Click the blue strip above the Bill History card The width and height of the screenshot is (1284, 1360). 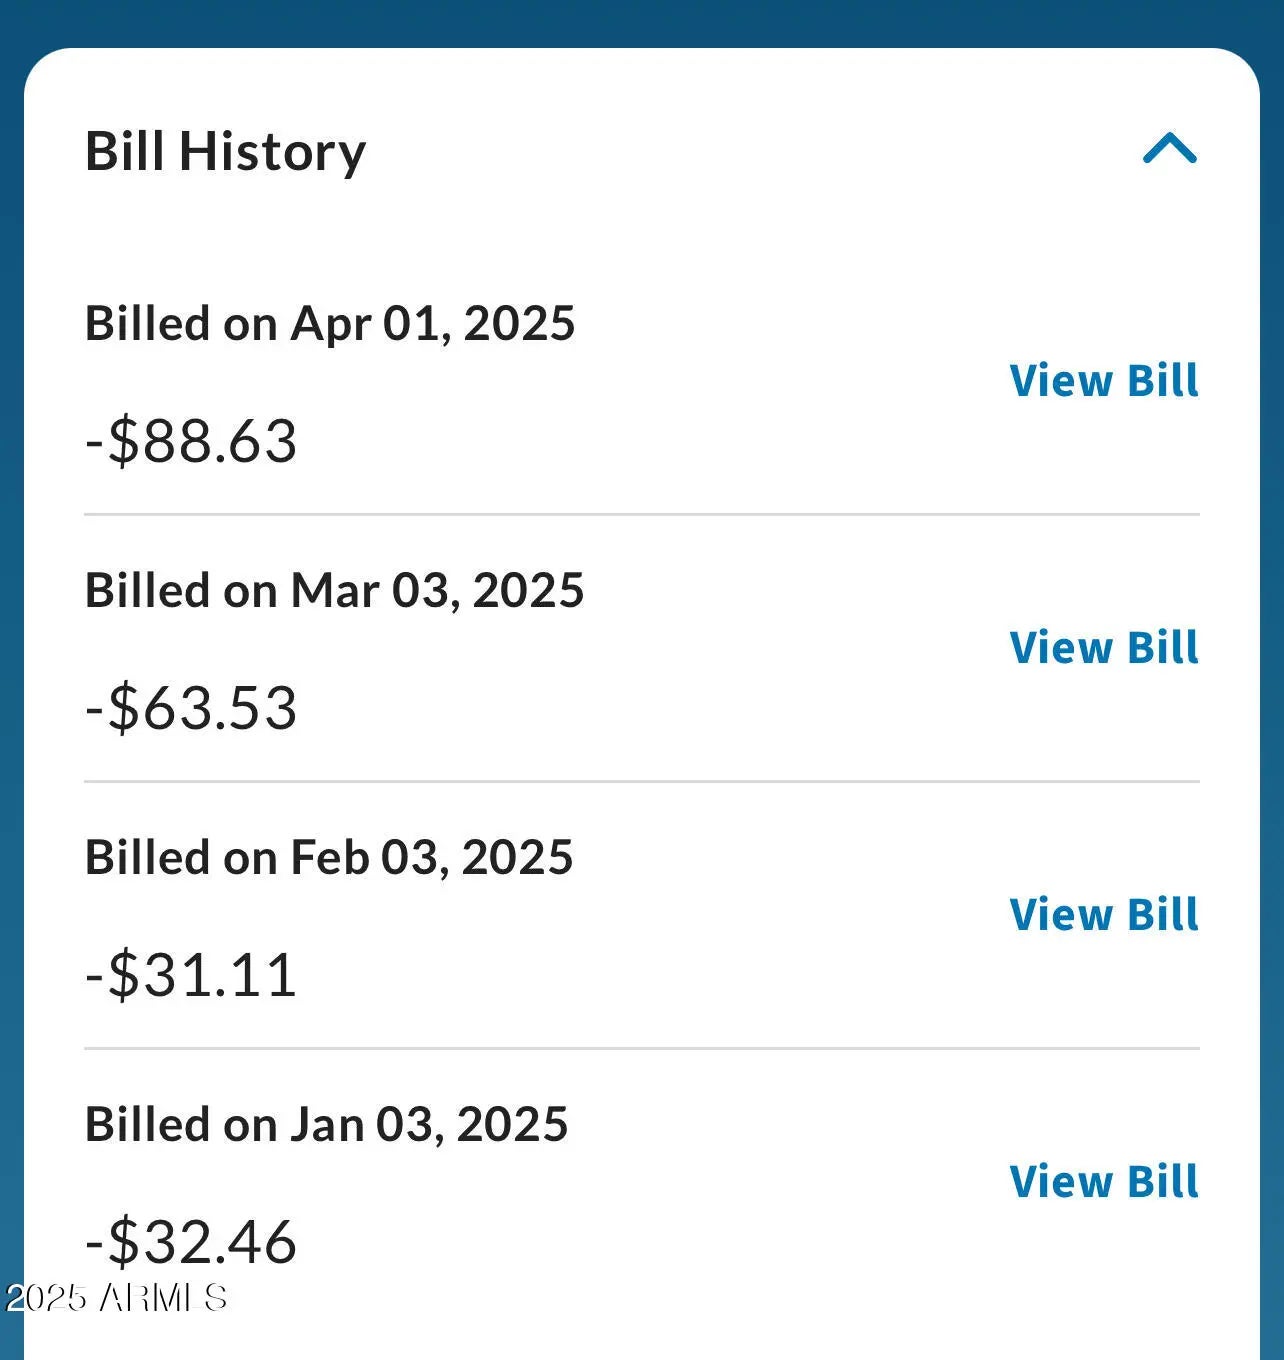641,20
